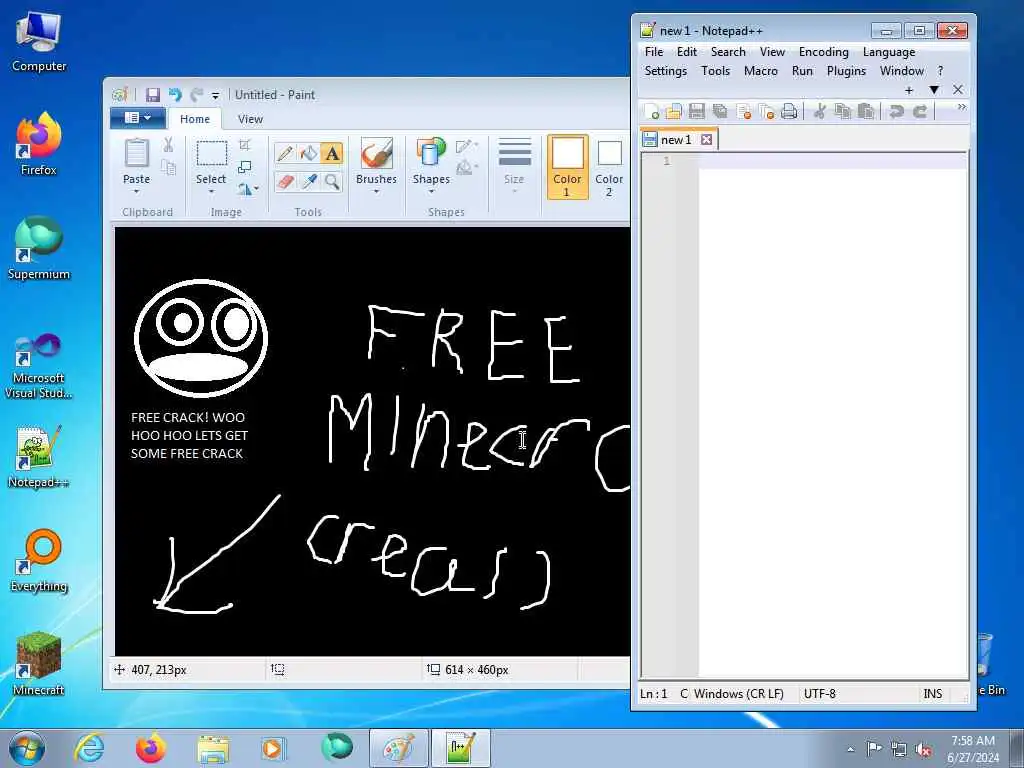Select the Text tool in Paint
This screenshot has height=768, width=1024.
coord(332,153)
